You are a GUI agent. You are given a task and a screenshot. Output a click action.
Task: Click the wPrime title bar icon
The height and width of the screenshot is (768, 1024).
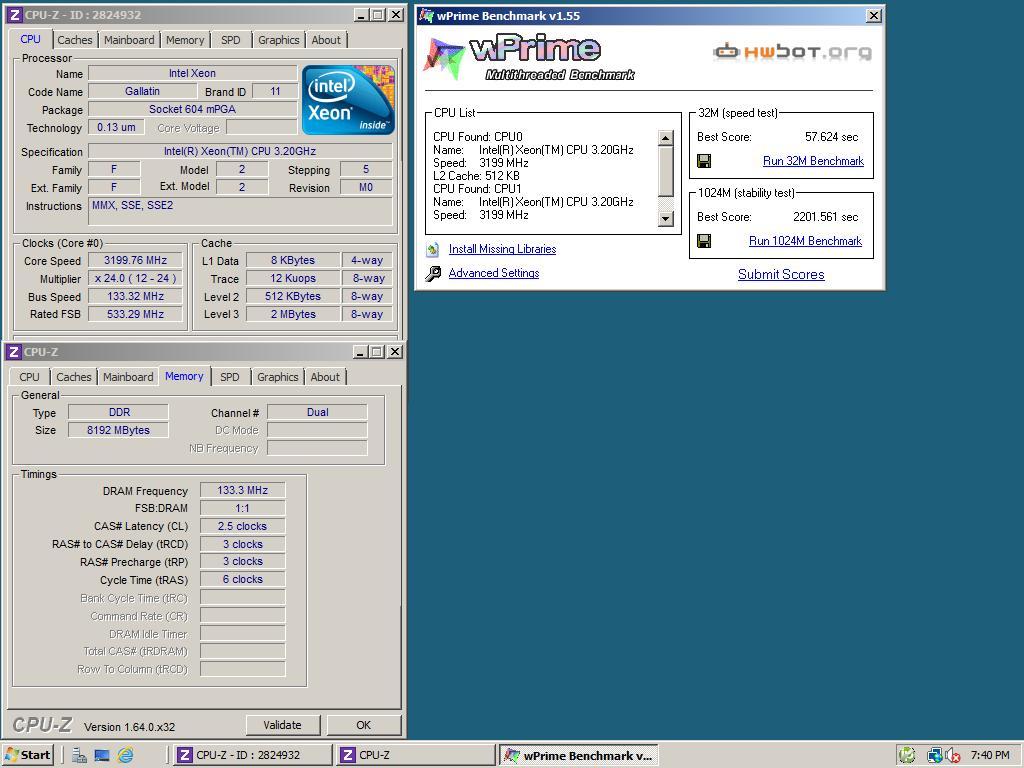pos(426,16)
